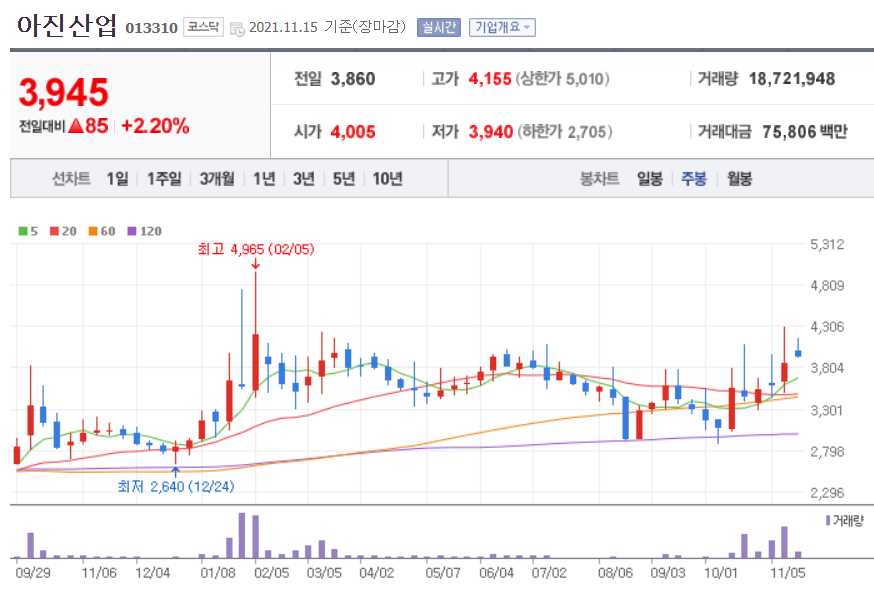Click the stock name 아진산업

tap(67, 26)
